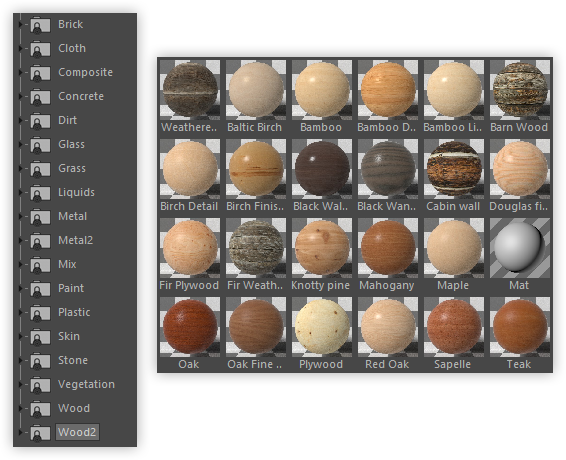This screenshot has height=460, width=566.
Task: Select the Teak material preview
Action: coord(520,327)
